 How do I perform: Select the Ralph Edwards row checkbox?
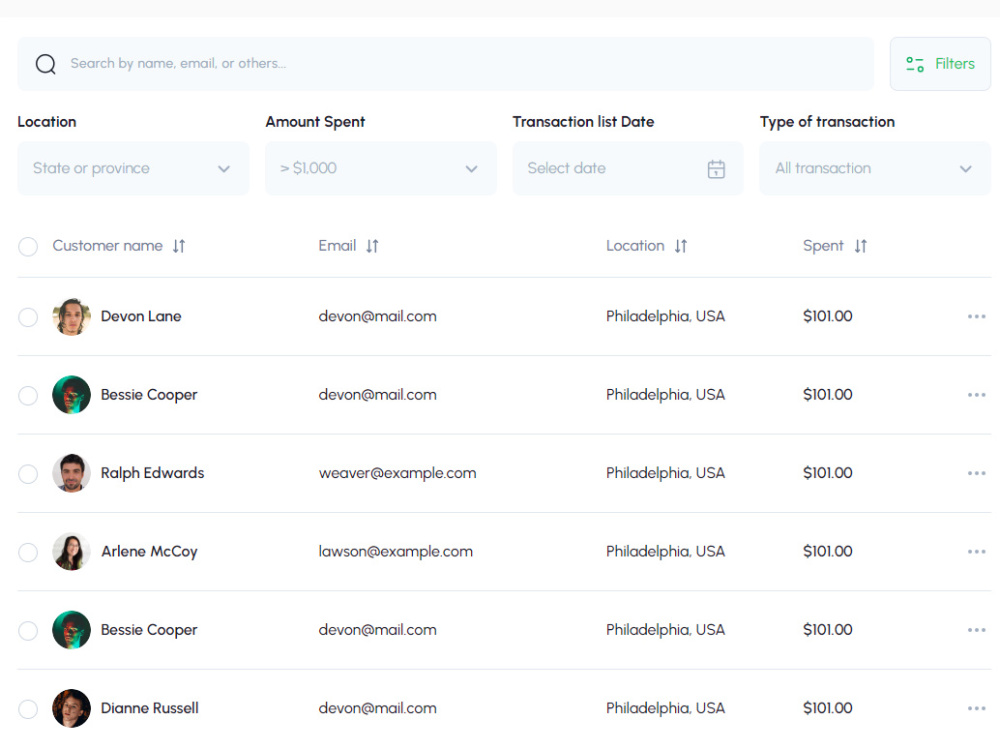tap(28, 474)
